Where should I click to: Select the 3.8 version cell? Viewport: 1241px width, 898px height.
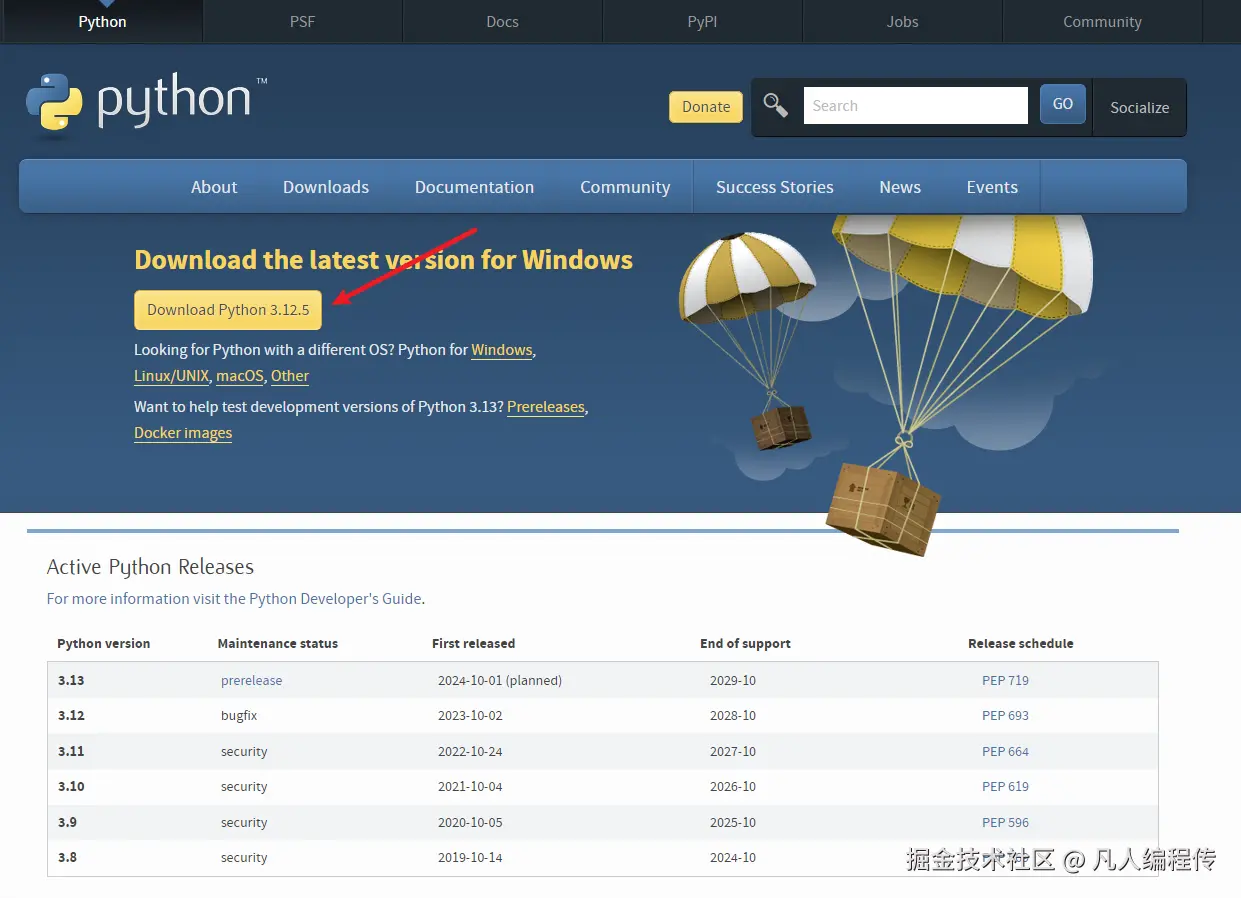point(67,857)
